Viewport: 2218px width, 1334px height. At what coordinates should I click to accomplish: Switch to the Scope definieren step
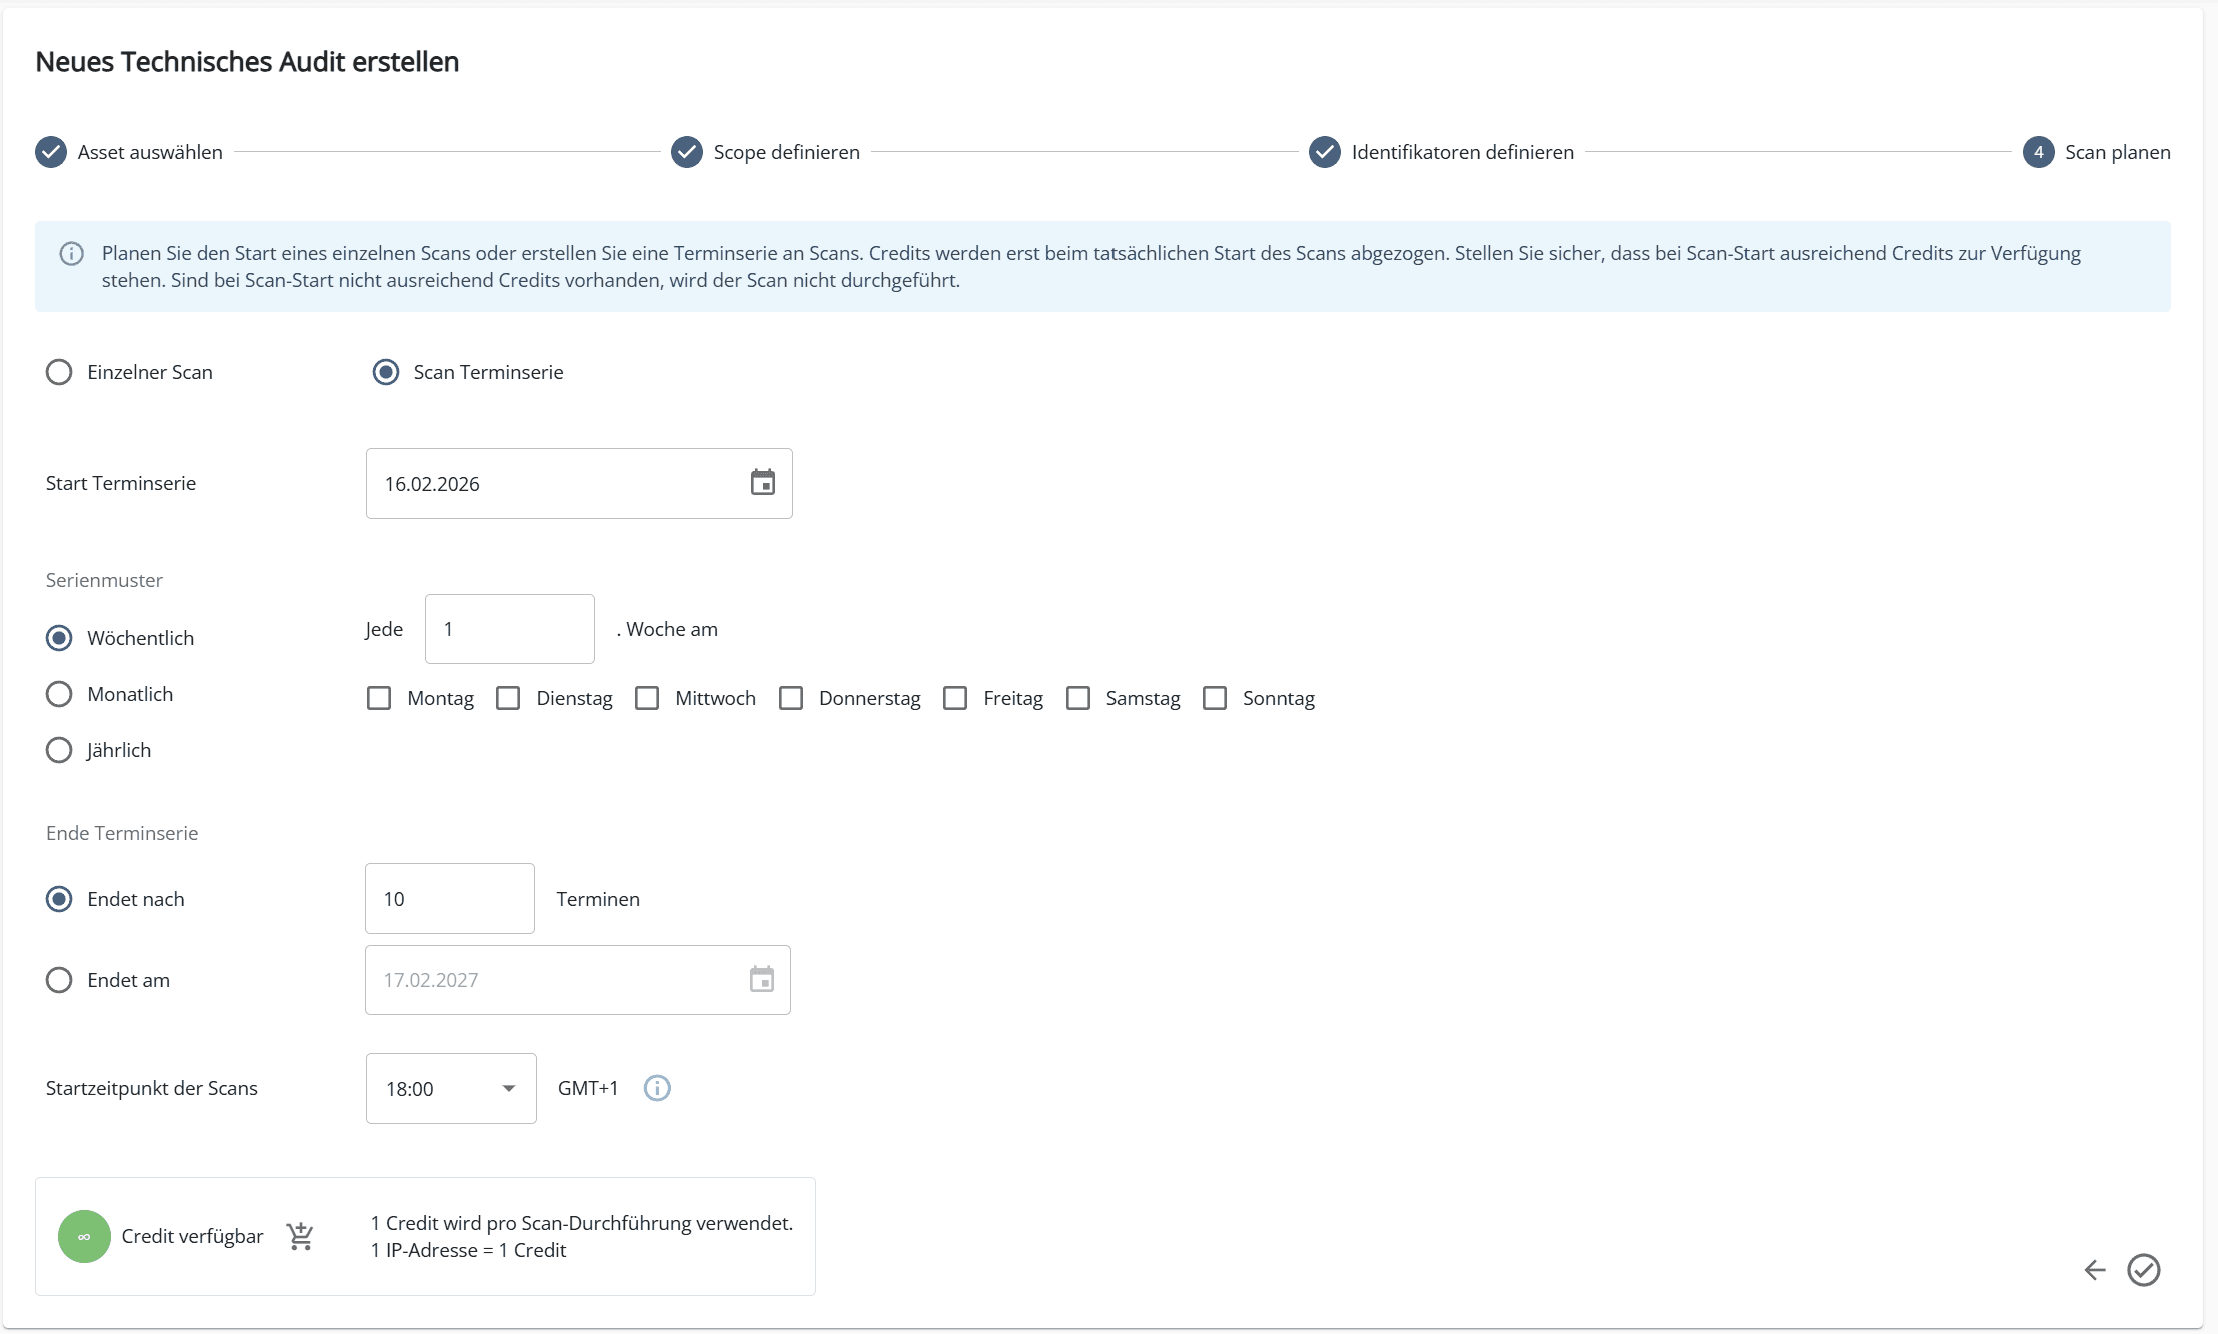[x=687, y=152]
